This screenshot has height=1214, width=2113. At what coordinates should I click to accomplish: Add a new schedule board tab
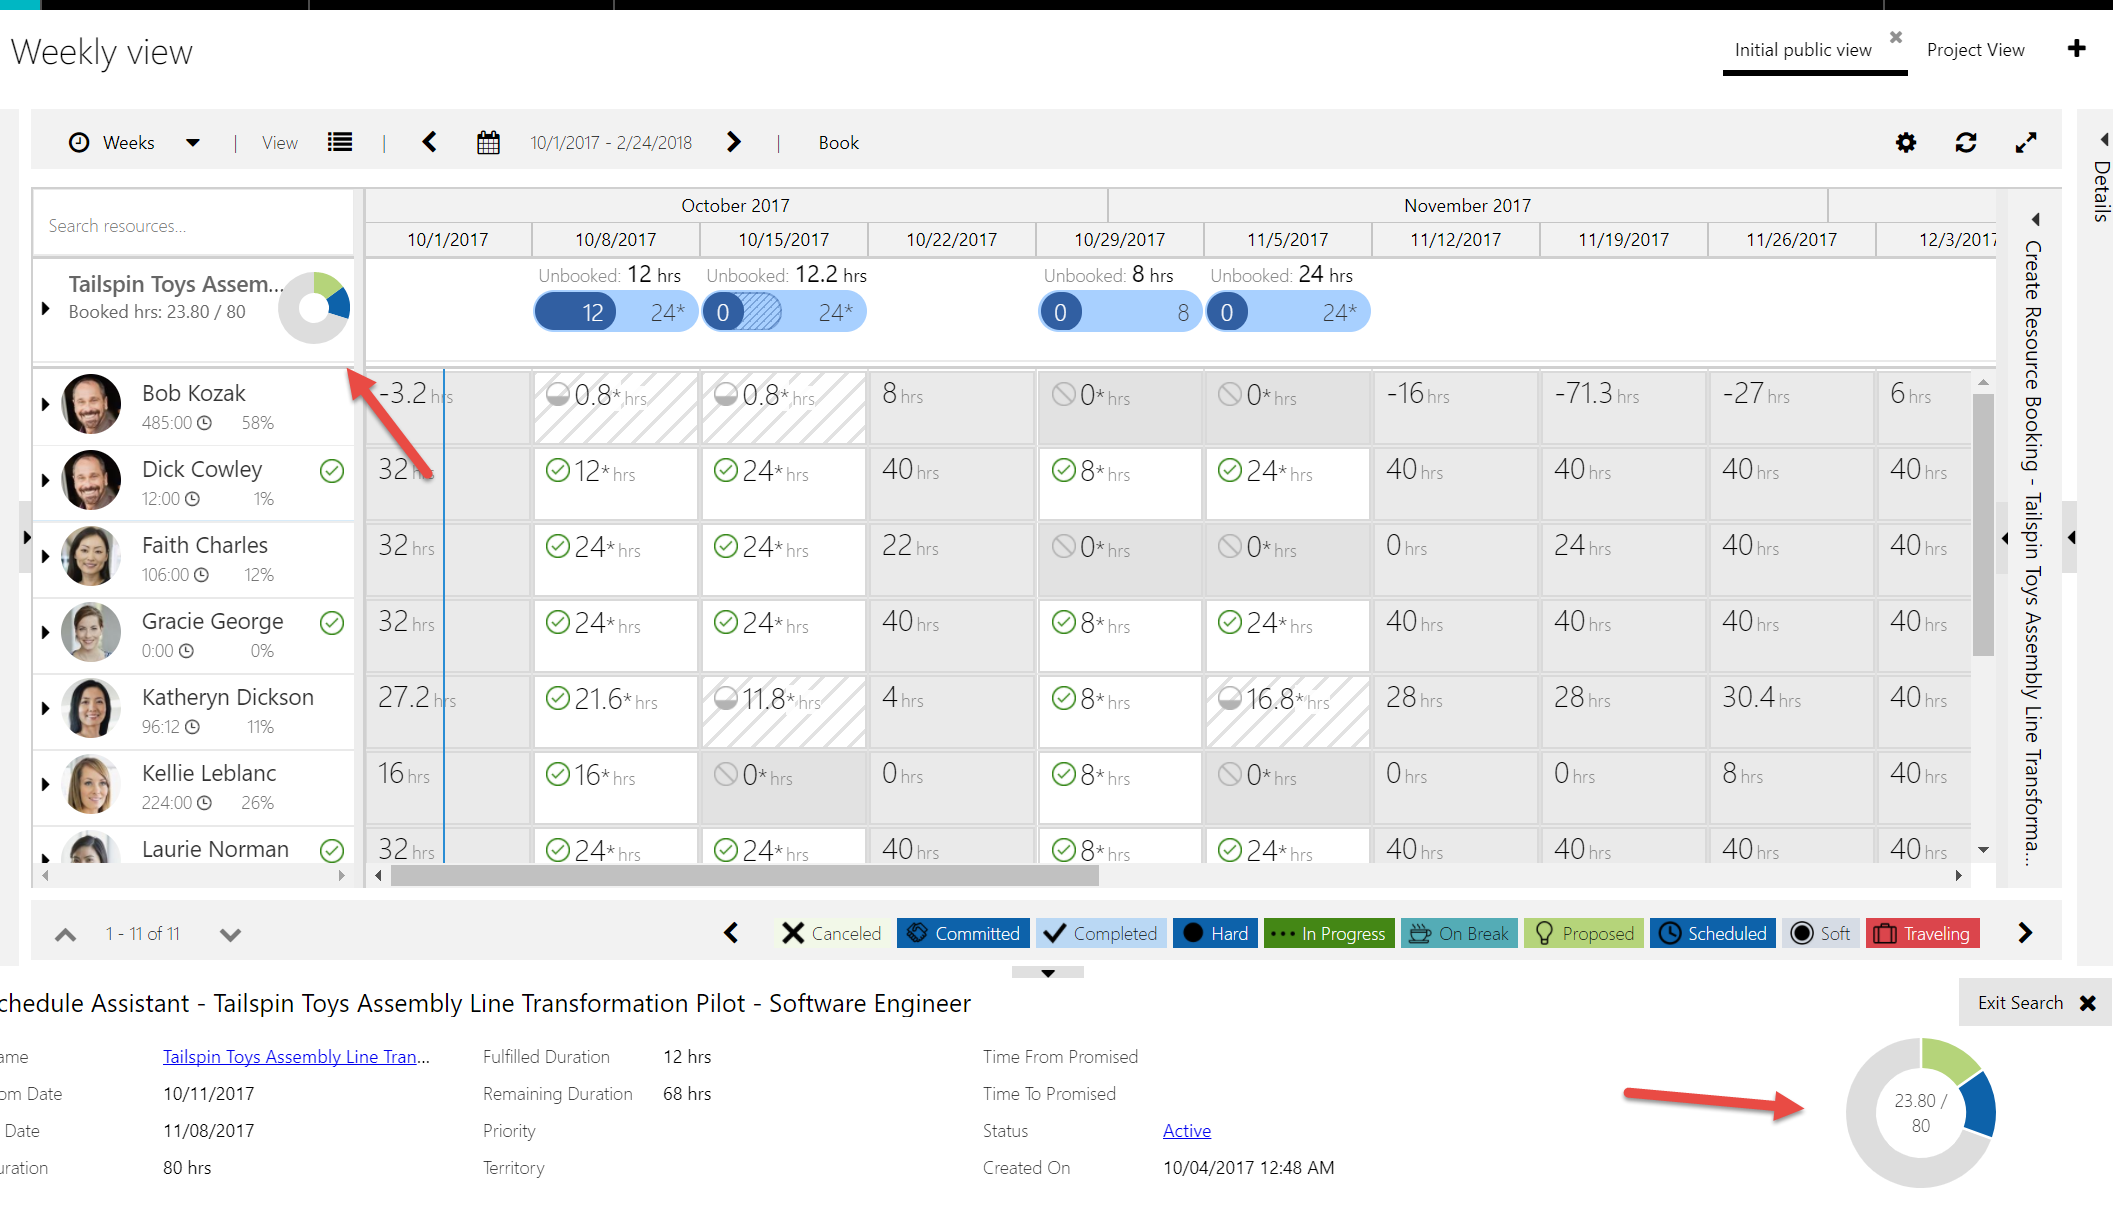tap(2077, 49)
